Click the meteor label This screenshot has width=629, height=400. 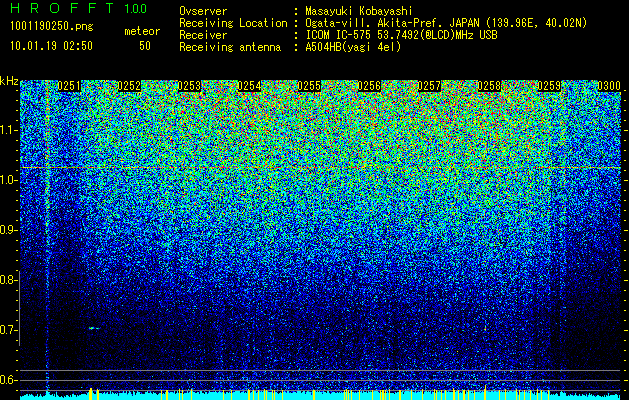142,31
